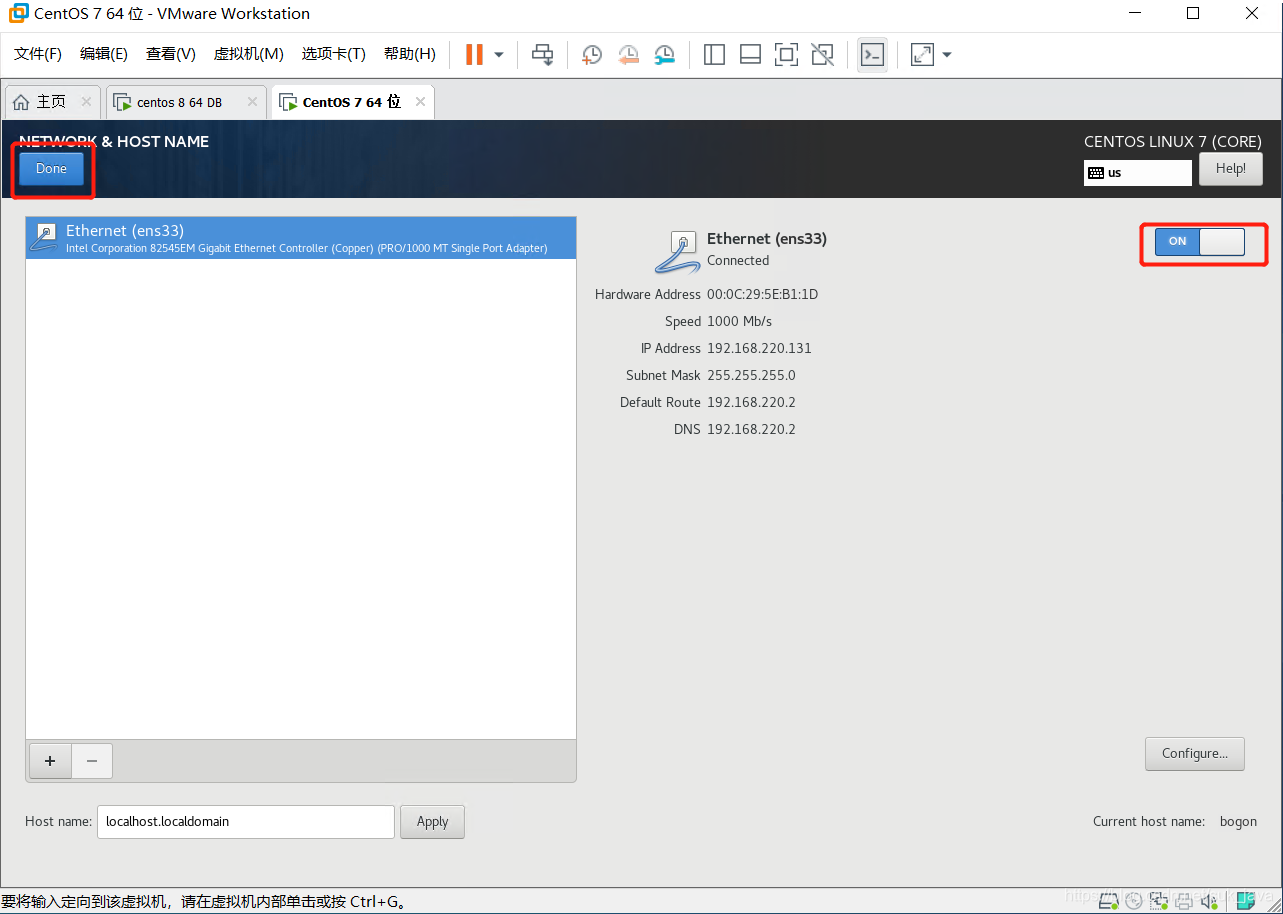
Task: Click the sound card status icon
Action: 1210,901
